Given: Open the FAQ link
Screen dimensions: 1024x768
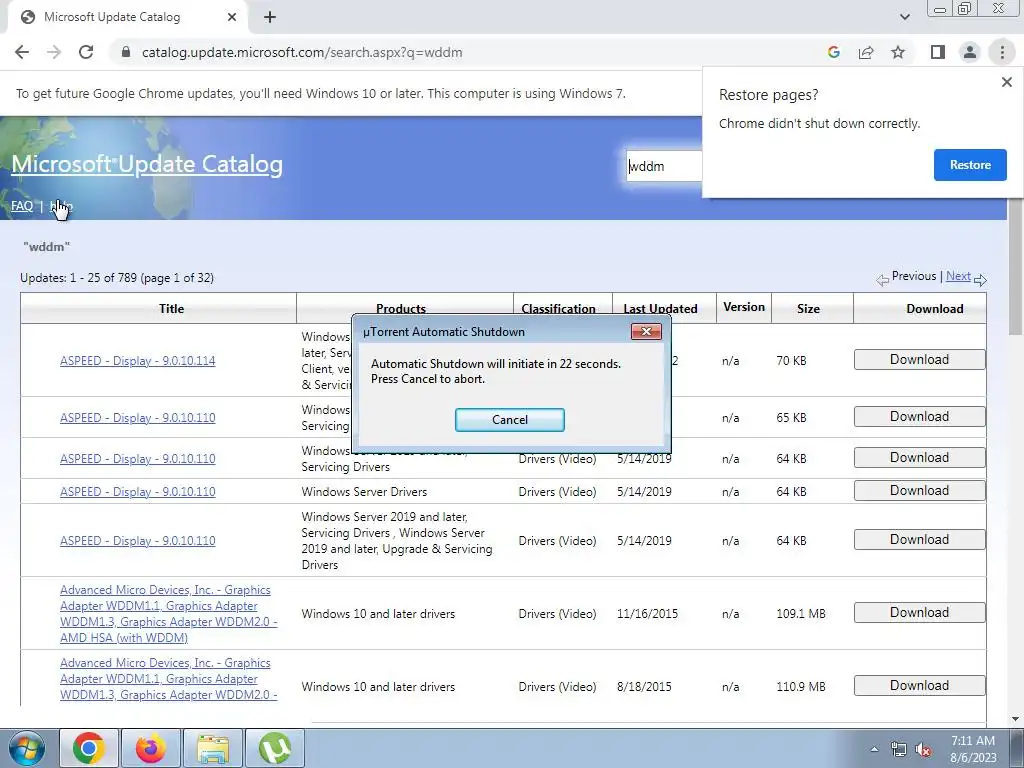Looking at the screenshot, I should point(22,206).
